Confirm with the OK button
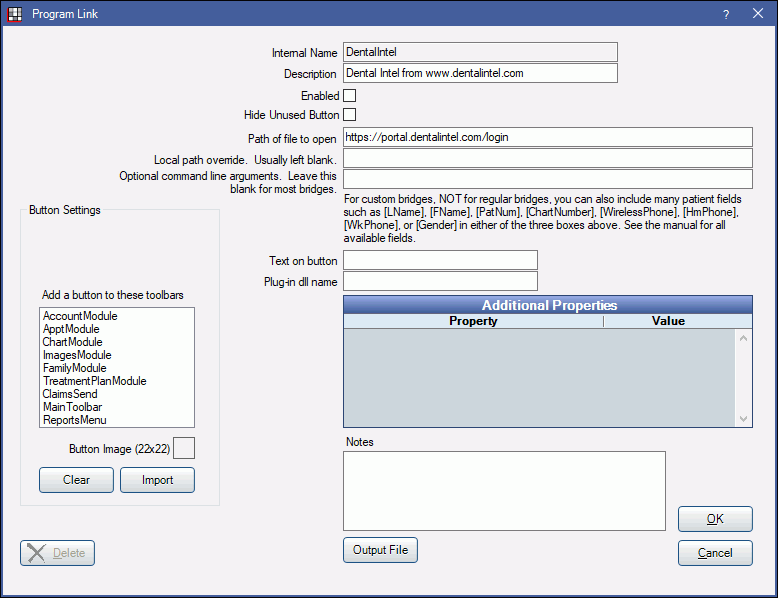778x598 pixels. pos(715,519)
